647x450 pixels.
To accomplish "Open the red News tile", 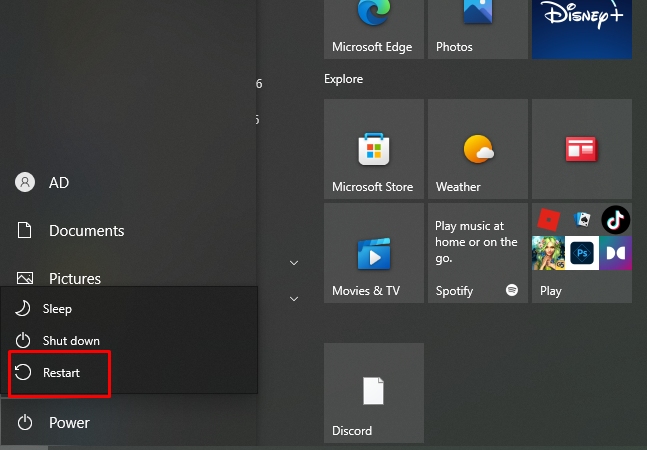I will (581, 149).
